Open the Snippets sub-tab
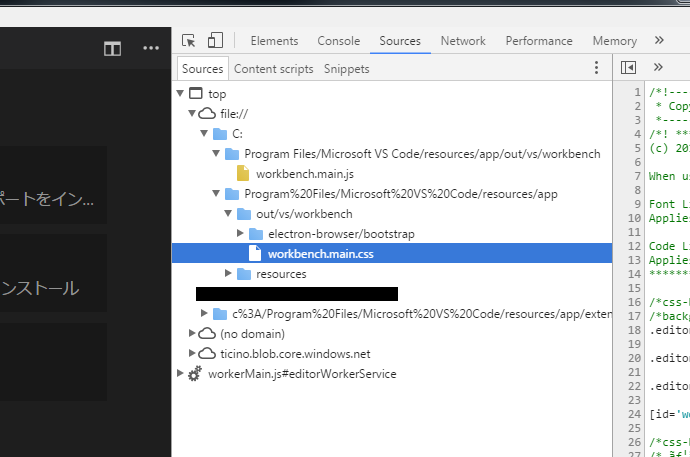 click(x=346, y=69)
